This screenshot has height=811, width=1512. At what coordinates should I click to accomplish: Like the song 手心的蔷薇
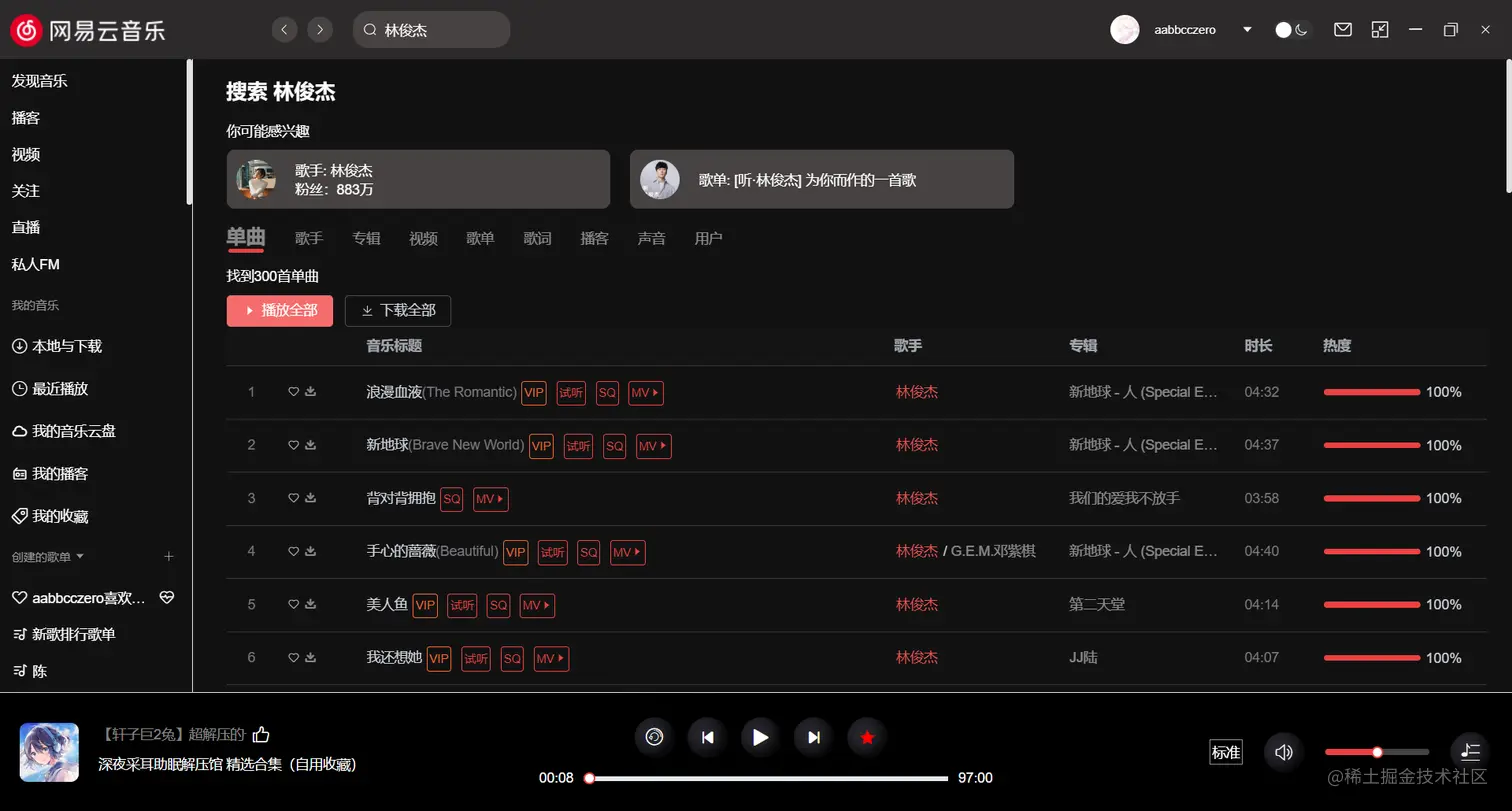294,551
